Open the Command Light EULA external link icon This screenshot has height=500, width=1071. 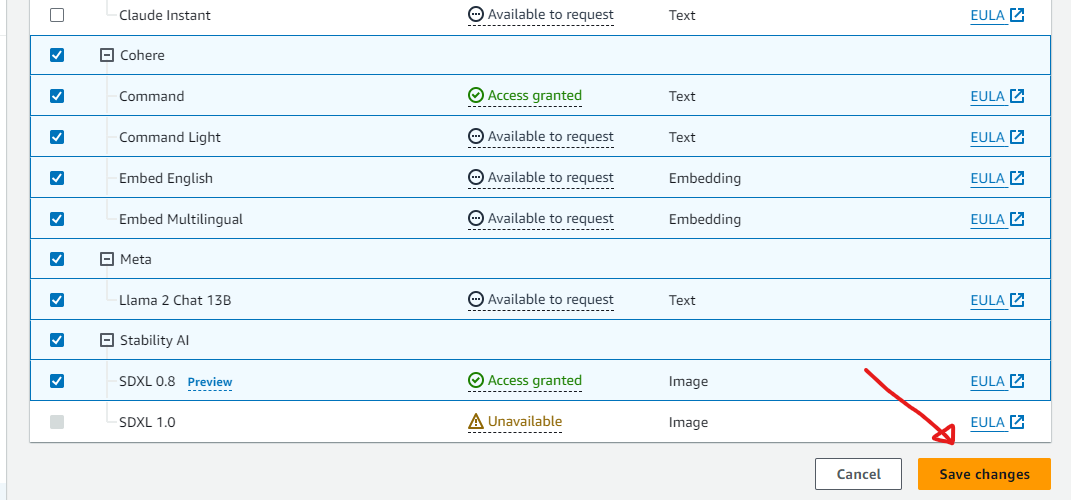pyautogui.click(x=1017, y=137)
